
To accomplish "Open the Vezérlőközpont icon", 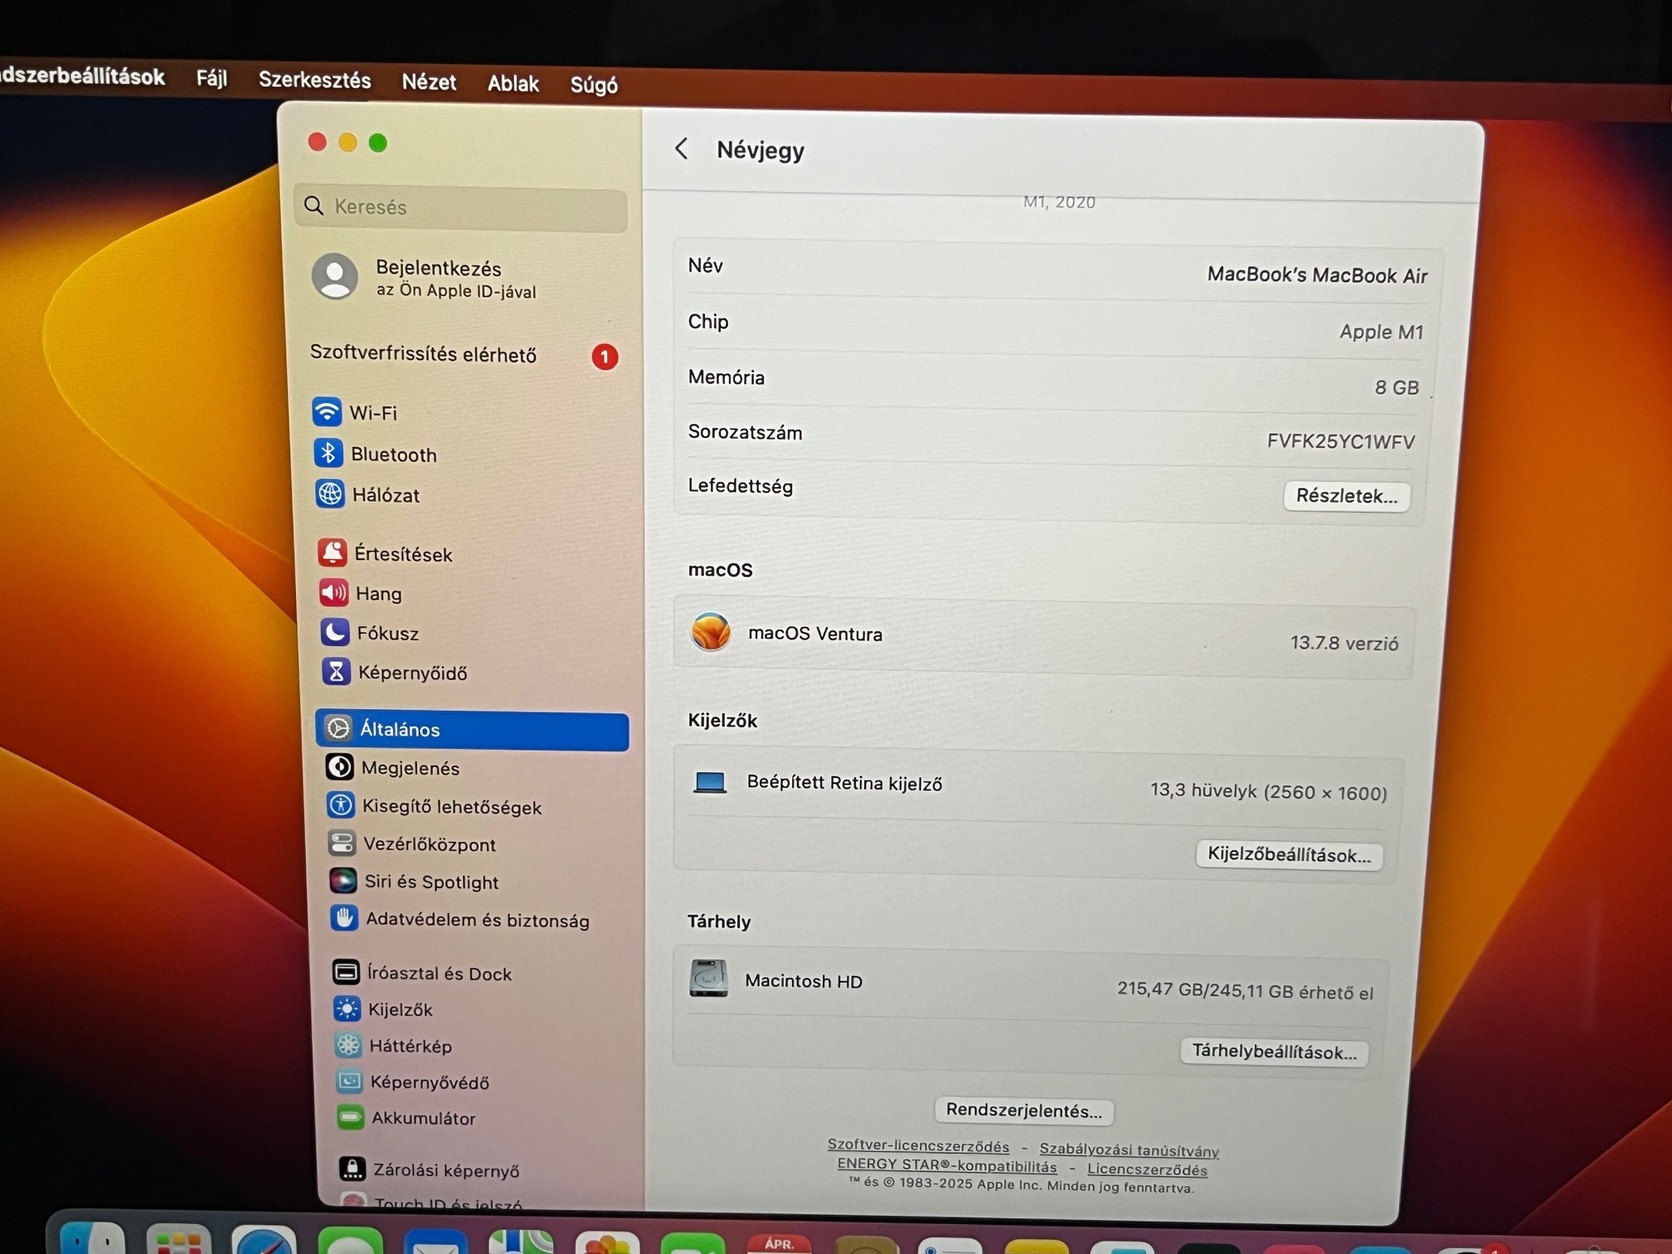I will pos(342,843).
